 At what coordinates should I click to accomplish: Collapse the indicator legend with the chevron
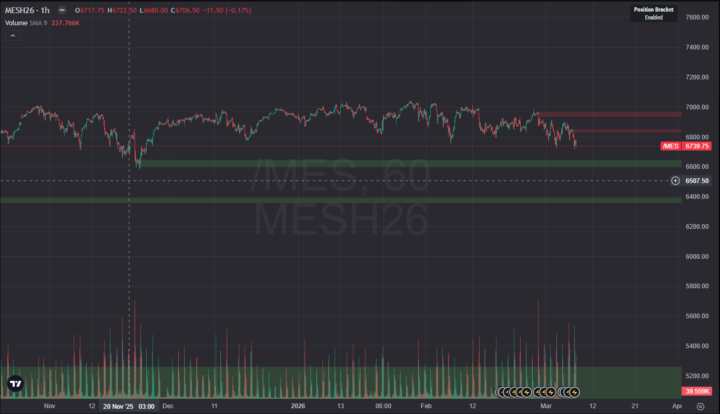click(x=13, y=36)
